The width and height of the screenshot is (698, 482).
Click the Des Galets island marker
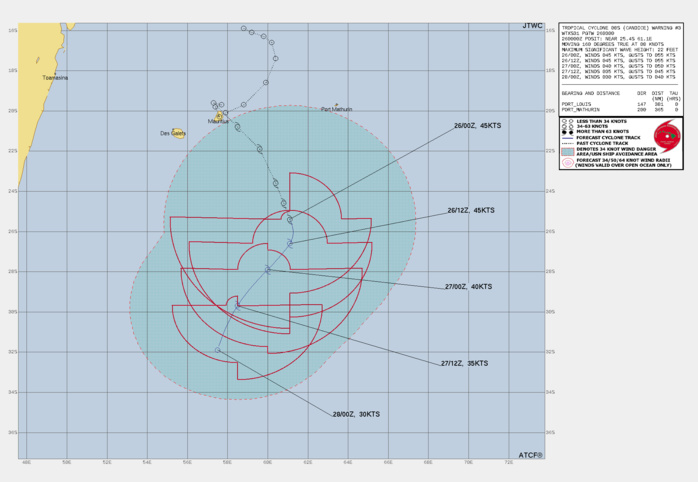click(x=178, y=132)
